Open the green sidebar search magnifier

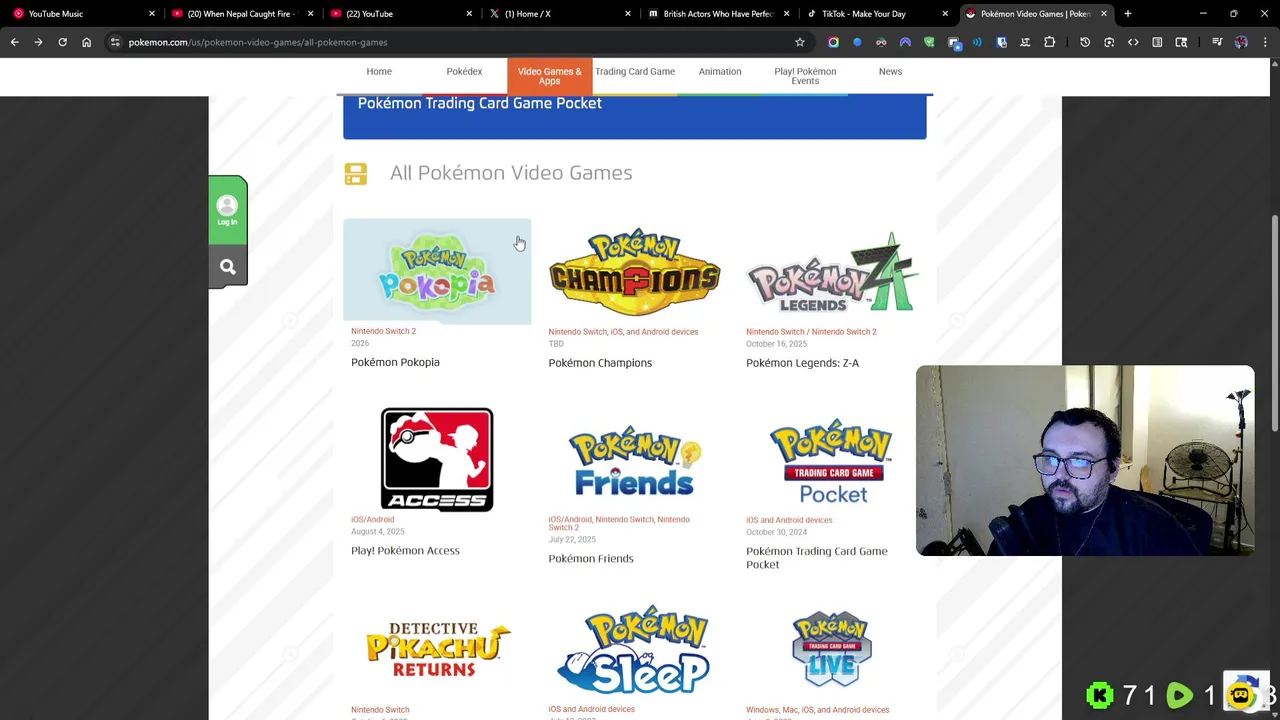click(x=228, y=267)
